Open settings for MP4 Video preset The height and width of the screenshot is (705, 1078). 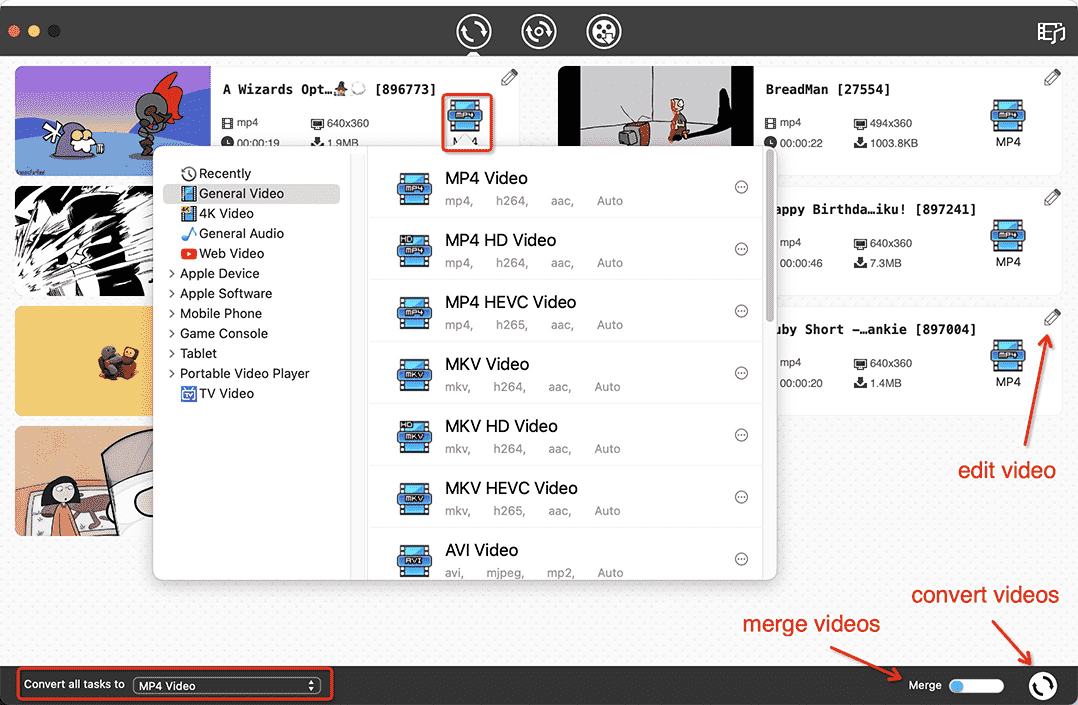tap(741, 187)
